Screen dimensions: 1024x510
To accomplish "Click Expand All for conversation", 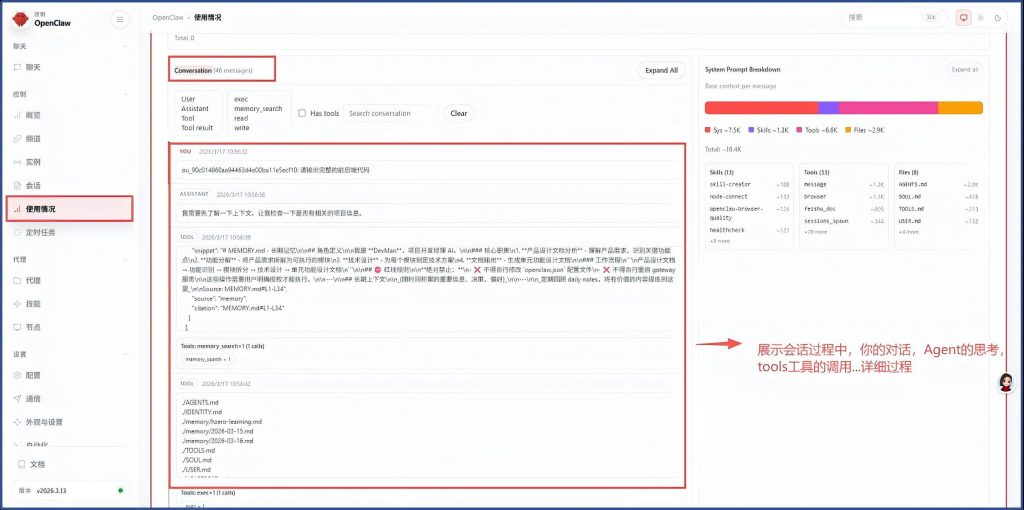I will pos(661,71).
